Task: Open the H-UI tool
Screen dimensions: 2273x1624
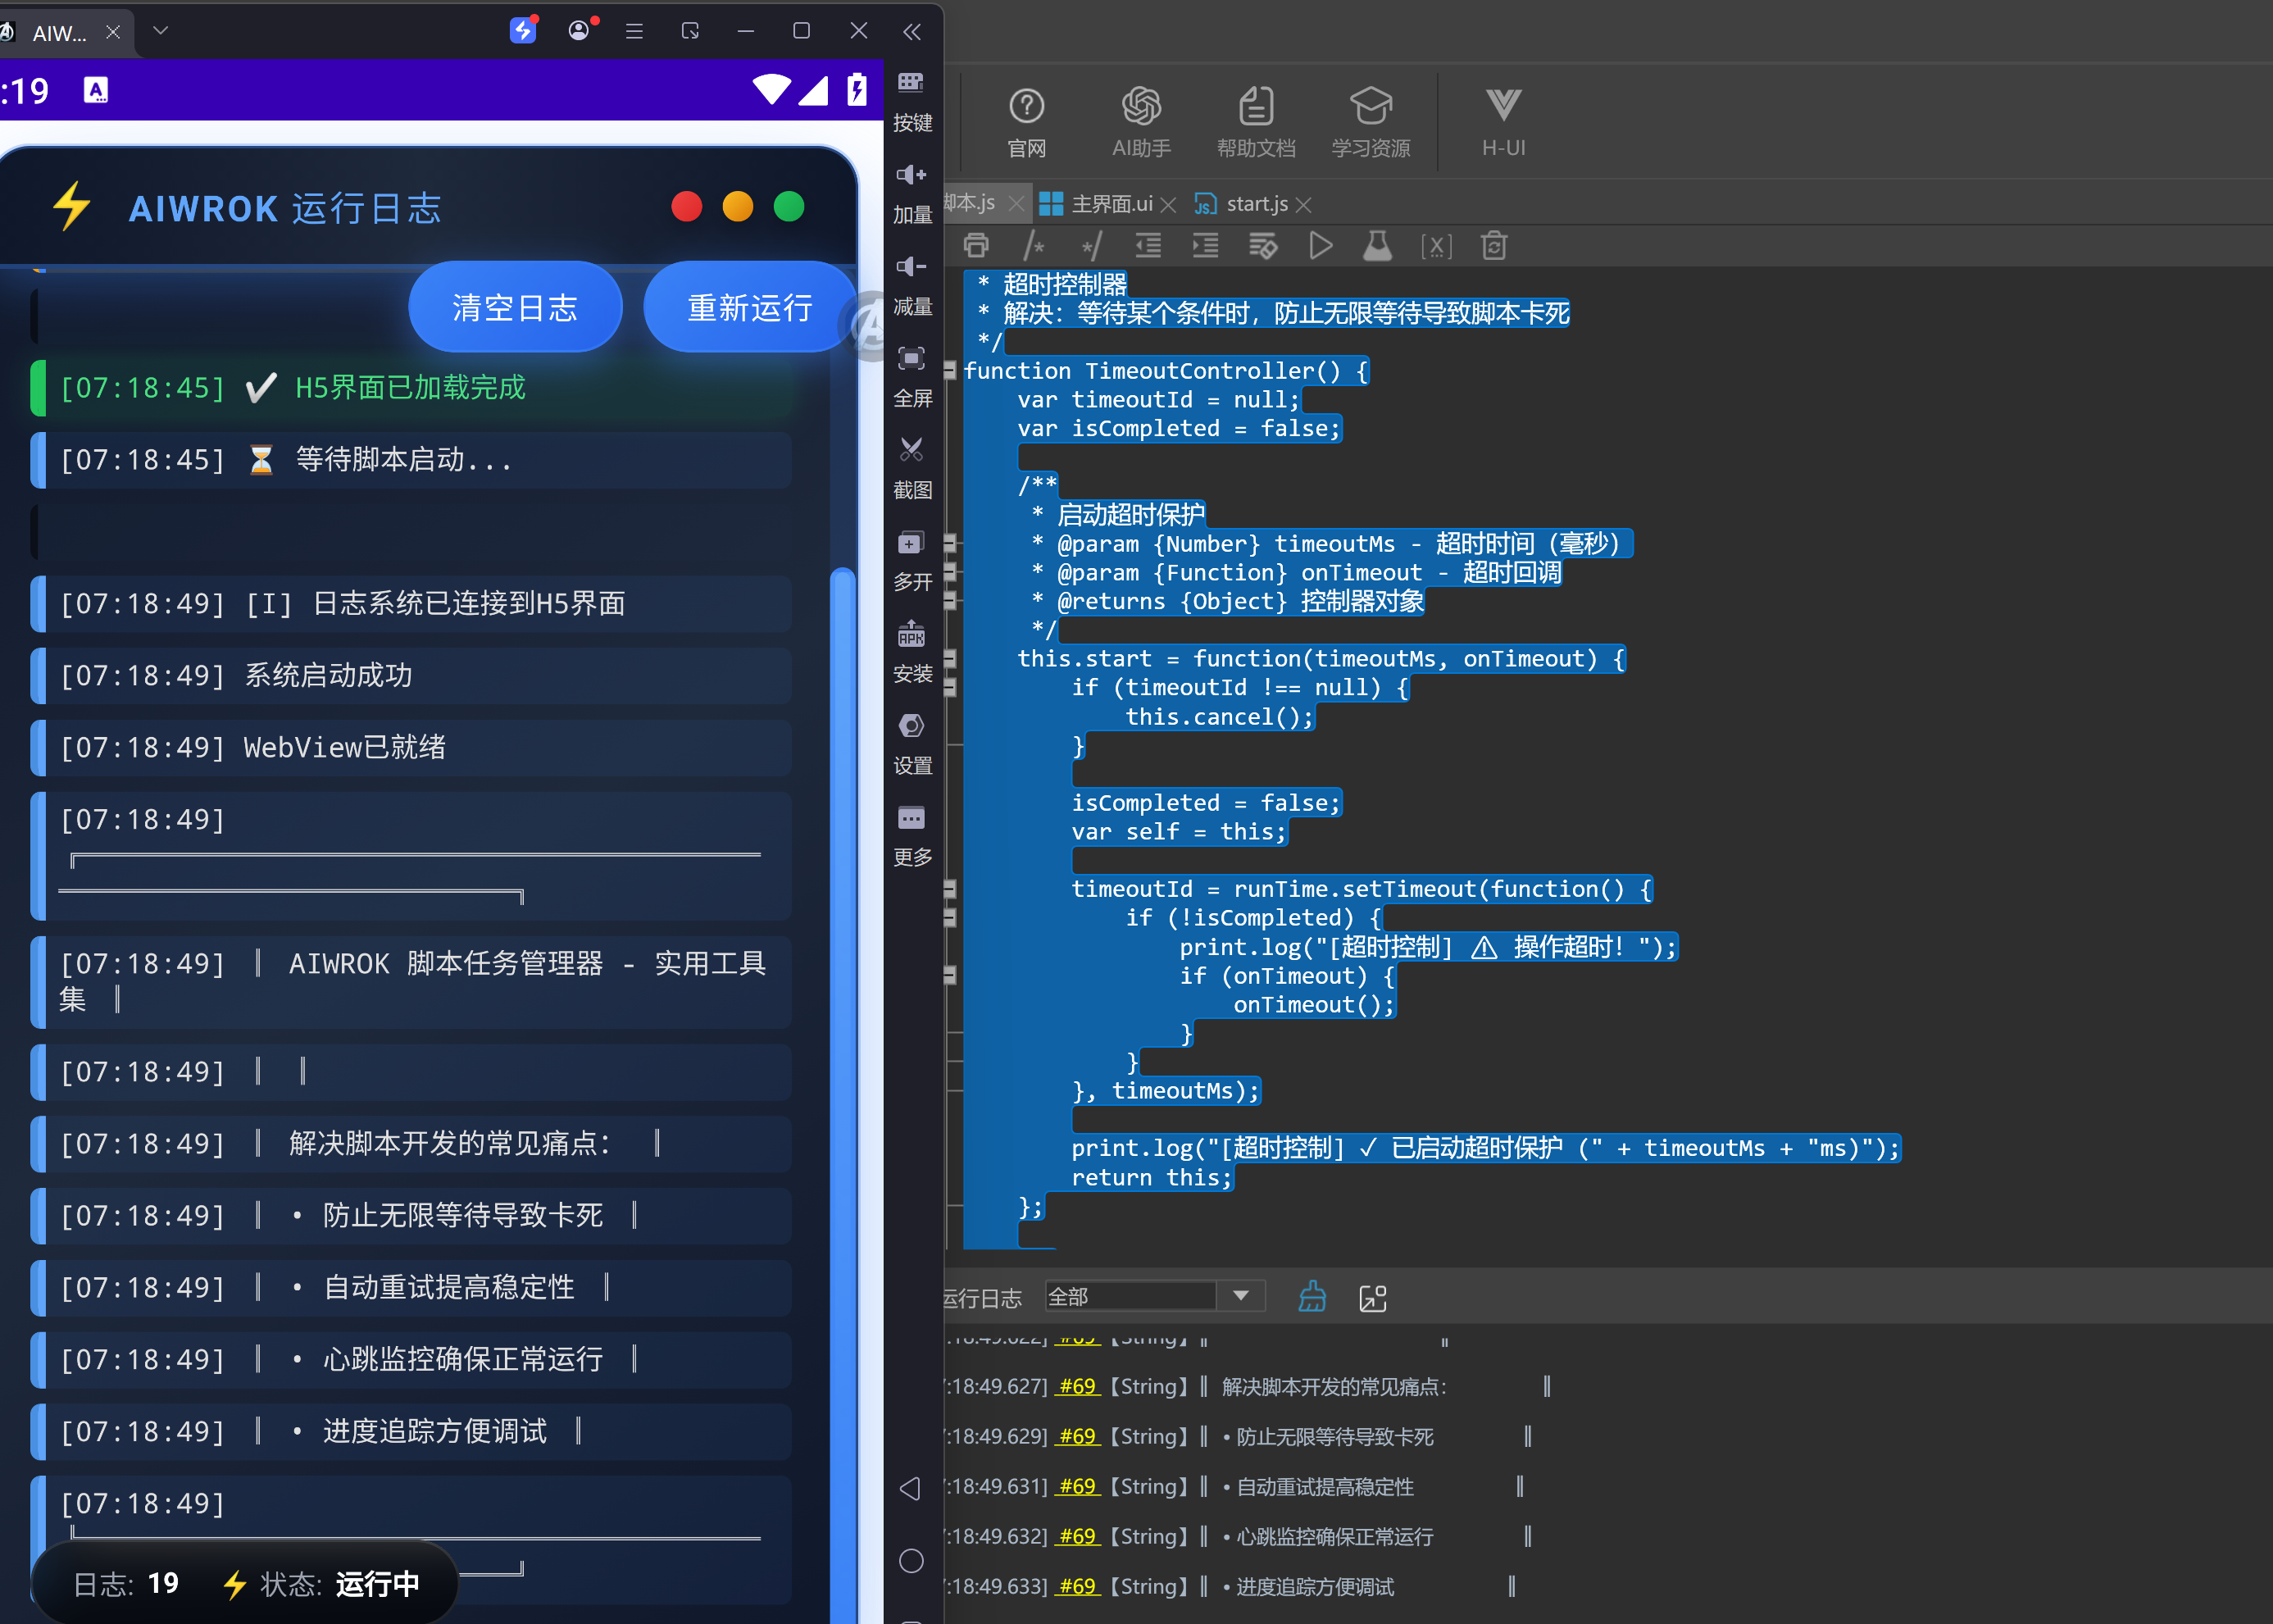Action: click(x=1503, y=122)
